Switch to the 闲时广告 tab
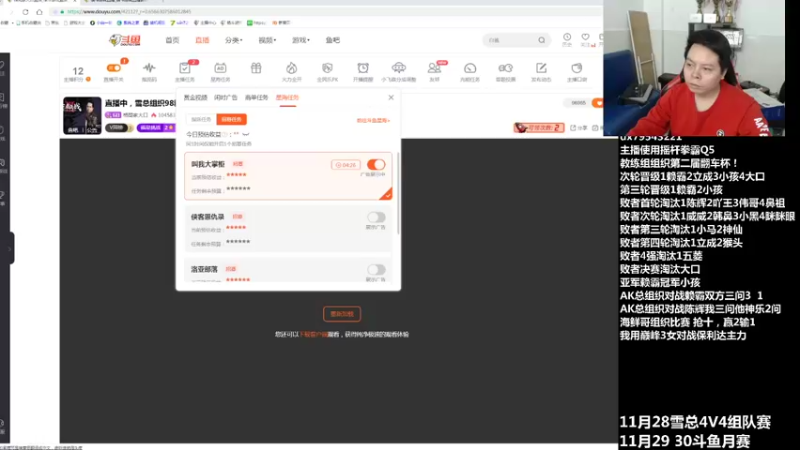This screenshot has height=450, width=800. pyautogui.click(x=226, y=97)
